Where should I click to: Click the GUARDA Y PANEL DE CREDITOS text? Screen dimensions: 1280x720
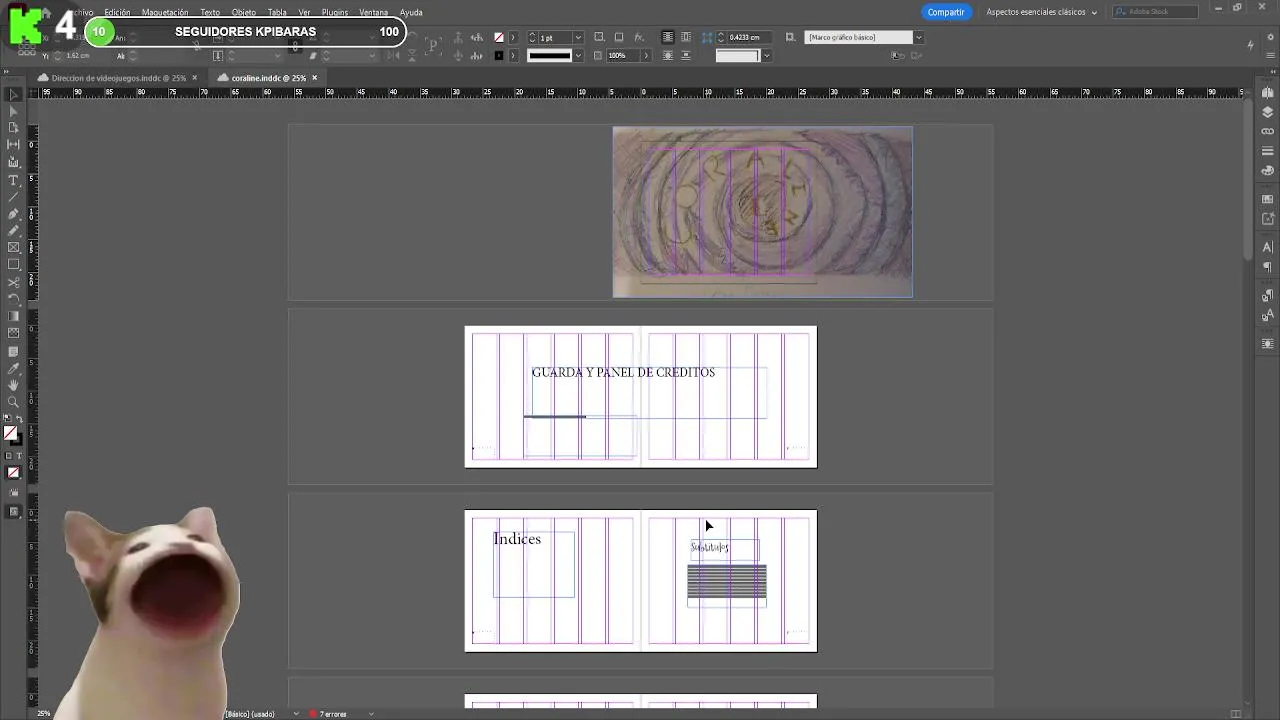click(x=623, y=372)
